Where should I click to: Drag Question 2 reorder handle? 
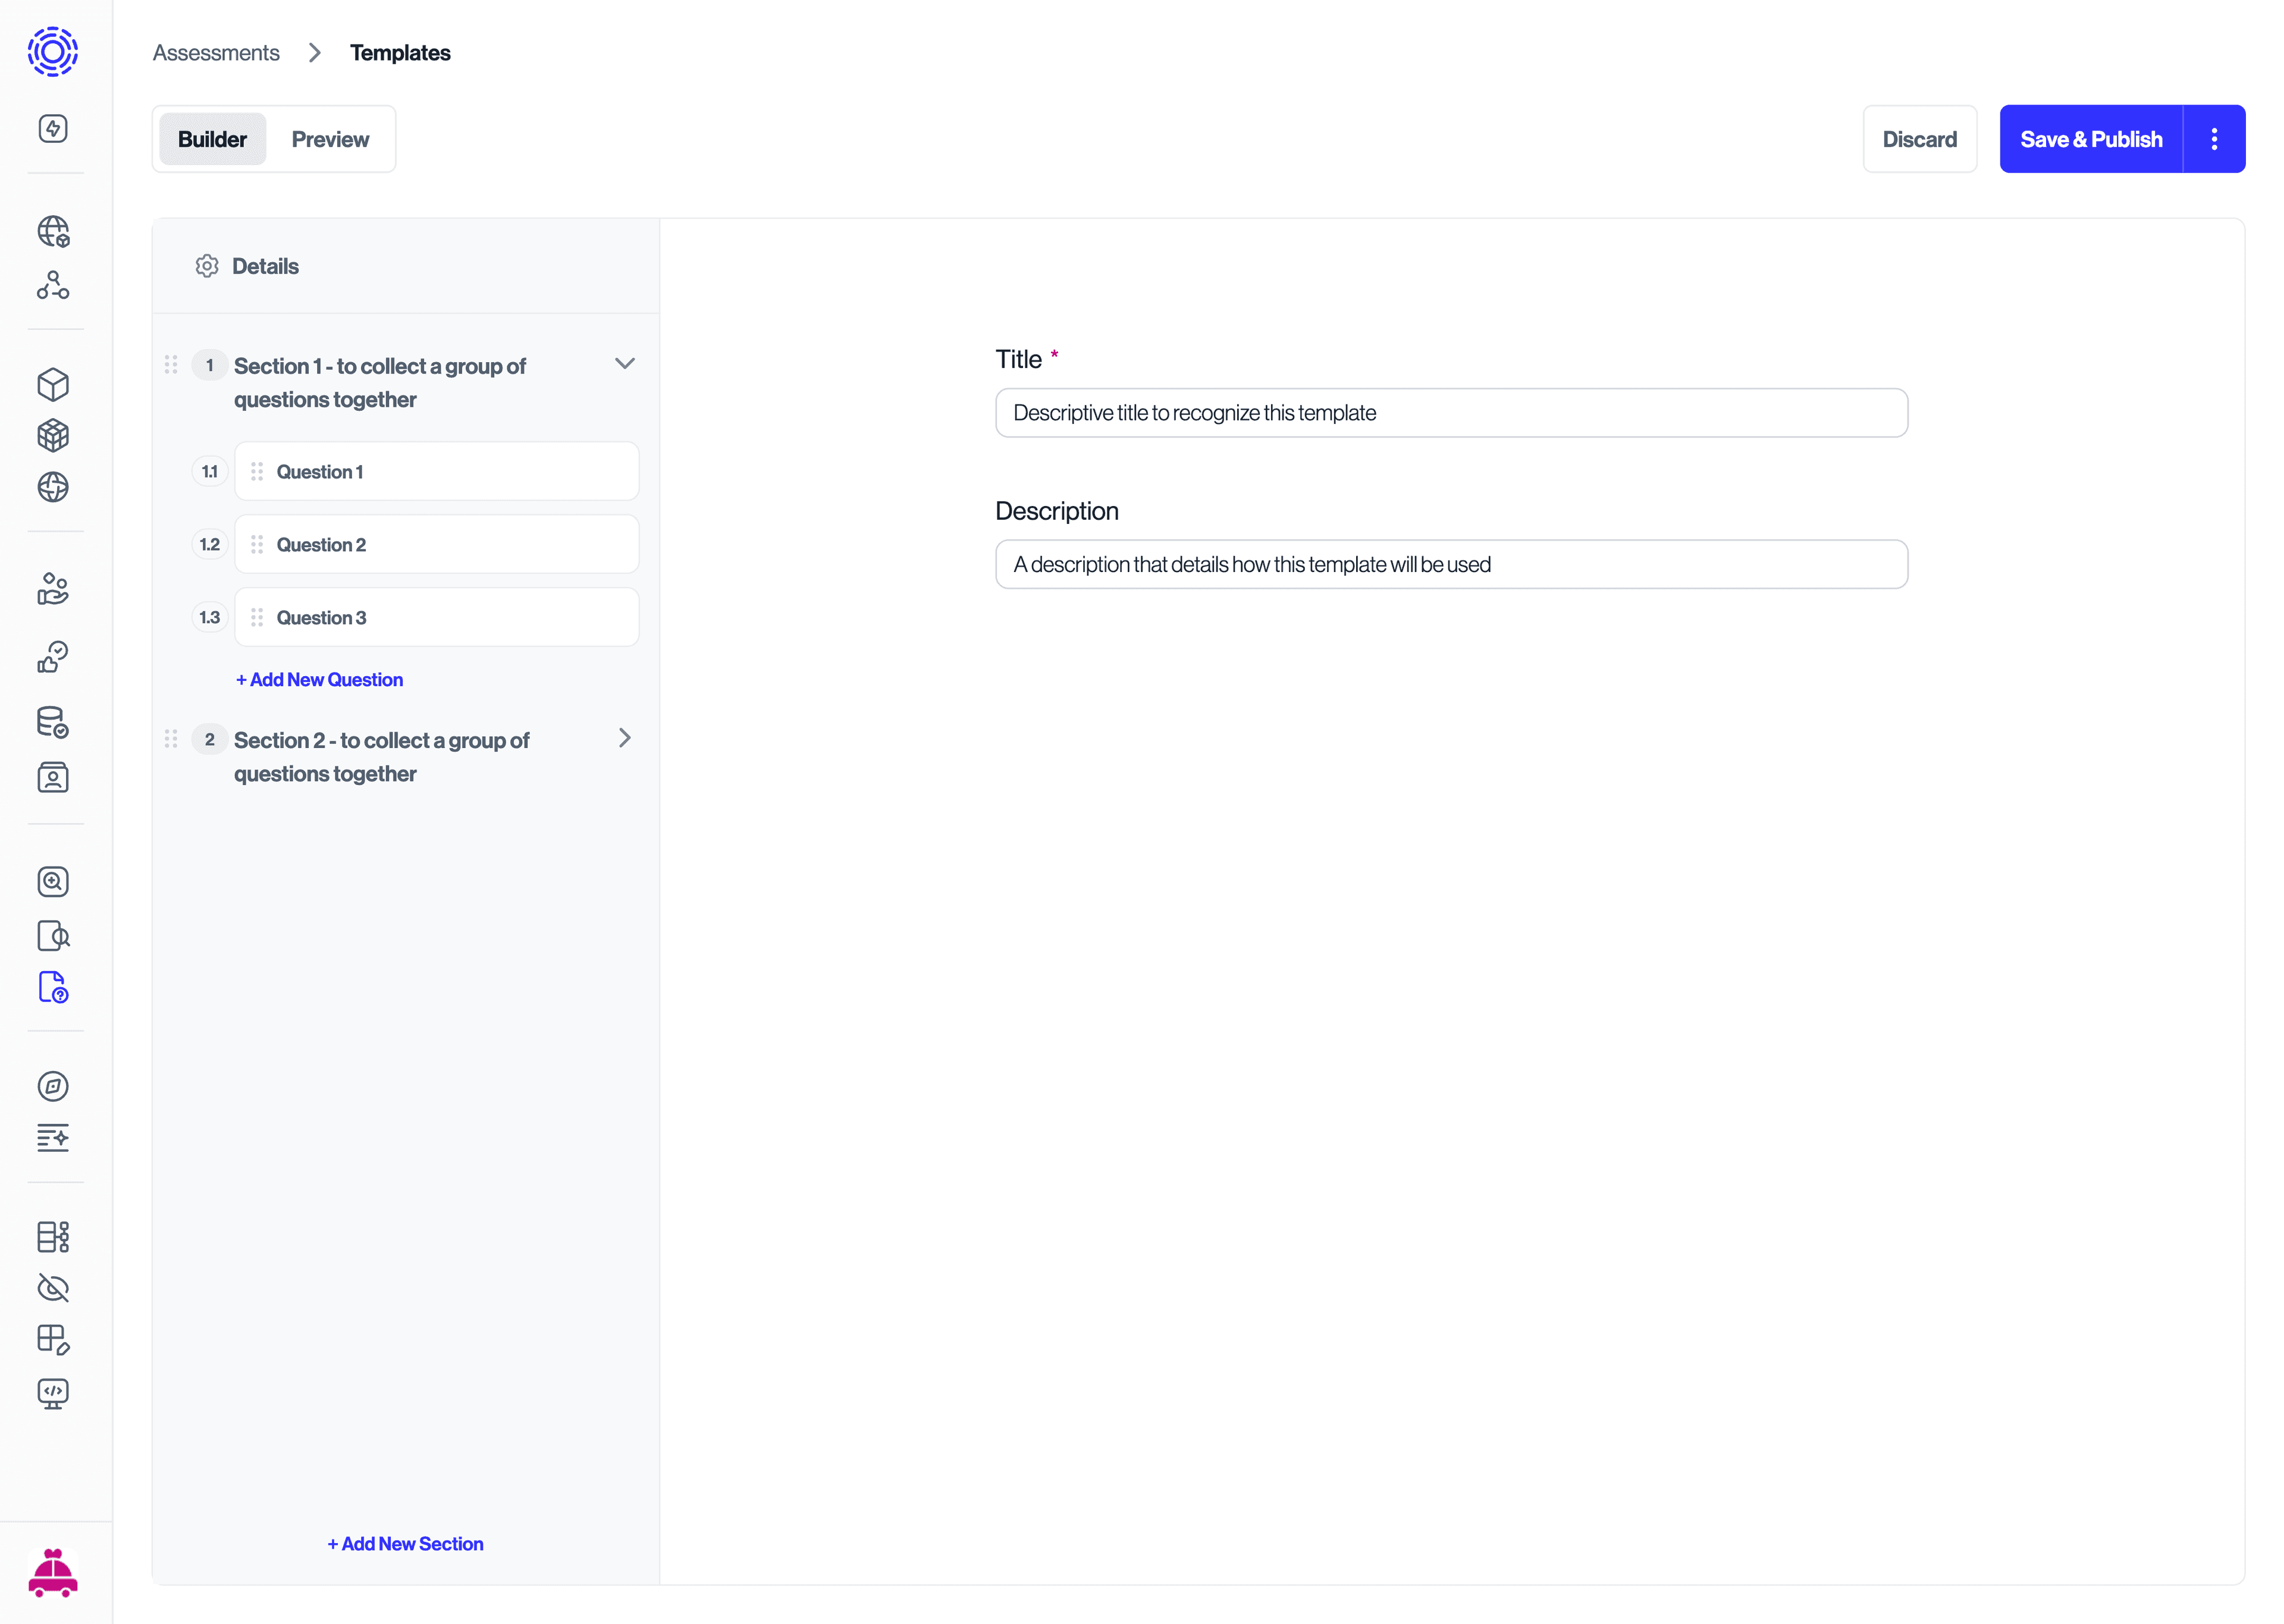257,543
